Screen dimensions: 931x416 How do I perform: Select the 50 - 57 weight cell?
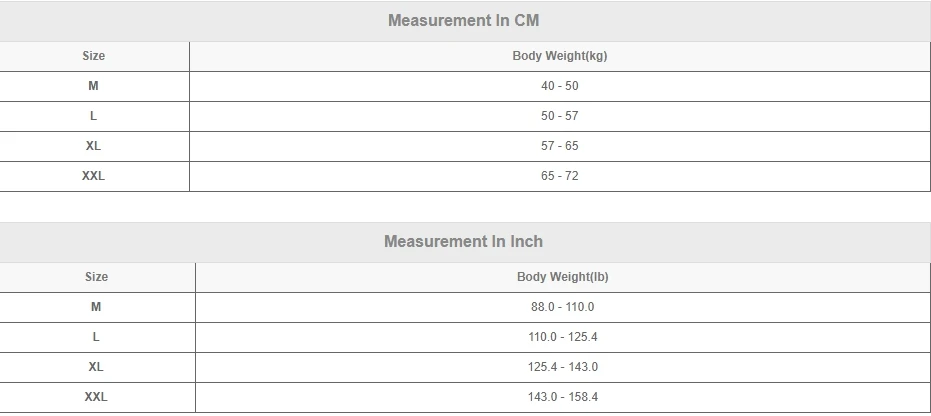[560, 116]
